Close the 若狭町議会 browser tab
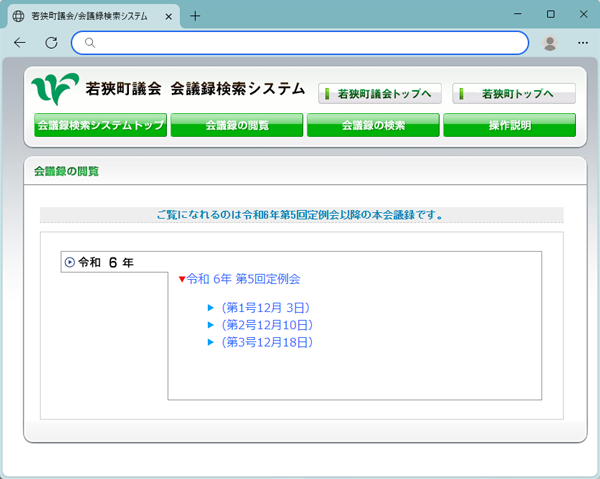The image size is (600, 479). click(168, 16)
